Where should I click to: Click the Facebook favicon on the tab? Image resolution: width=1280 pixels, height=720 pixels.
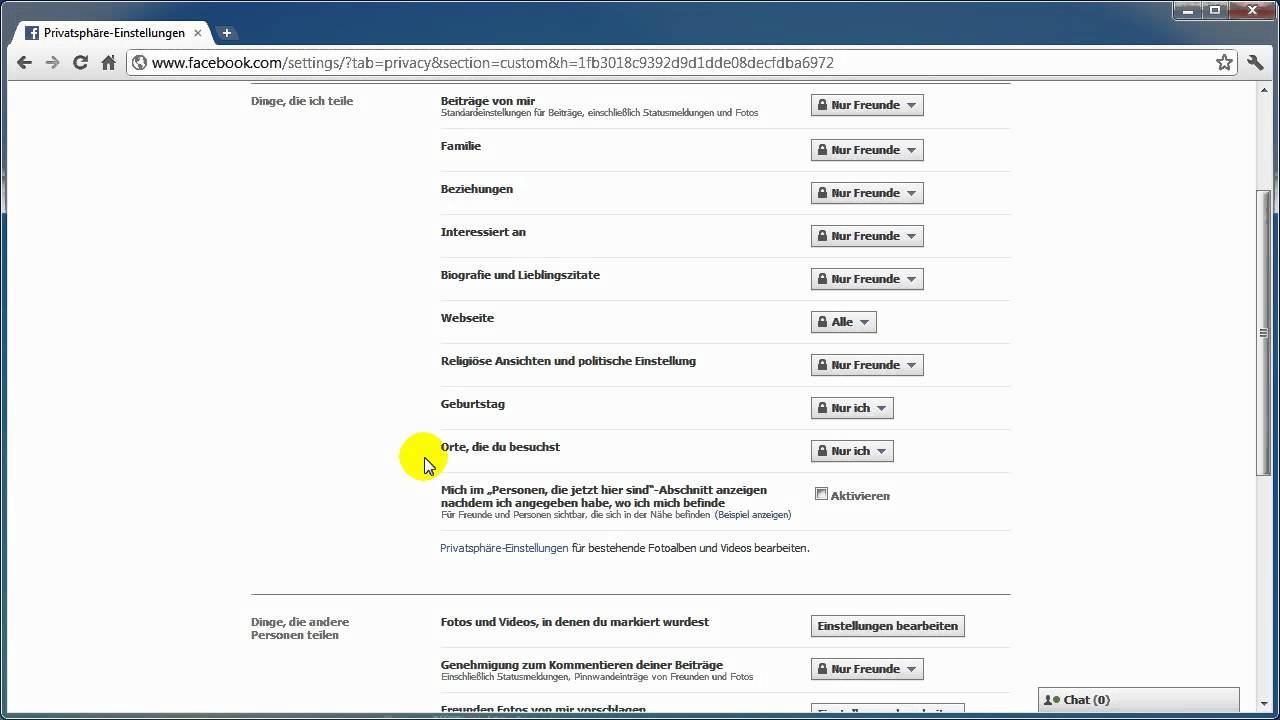(32, 33)
